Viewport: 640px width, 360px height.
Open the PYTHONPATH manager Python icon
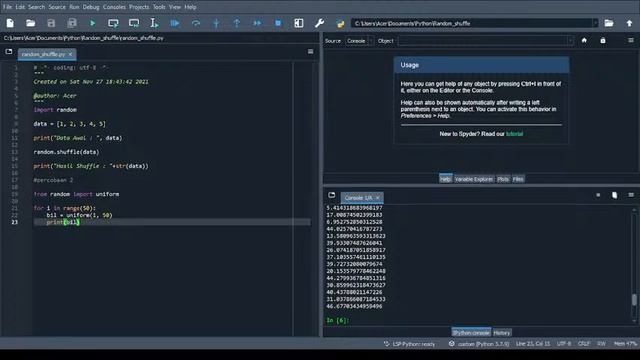(340, 24)
